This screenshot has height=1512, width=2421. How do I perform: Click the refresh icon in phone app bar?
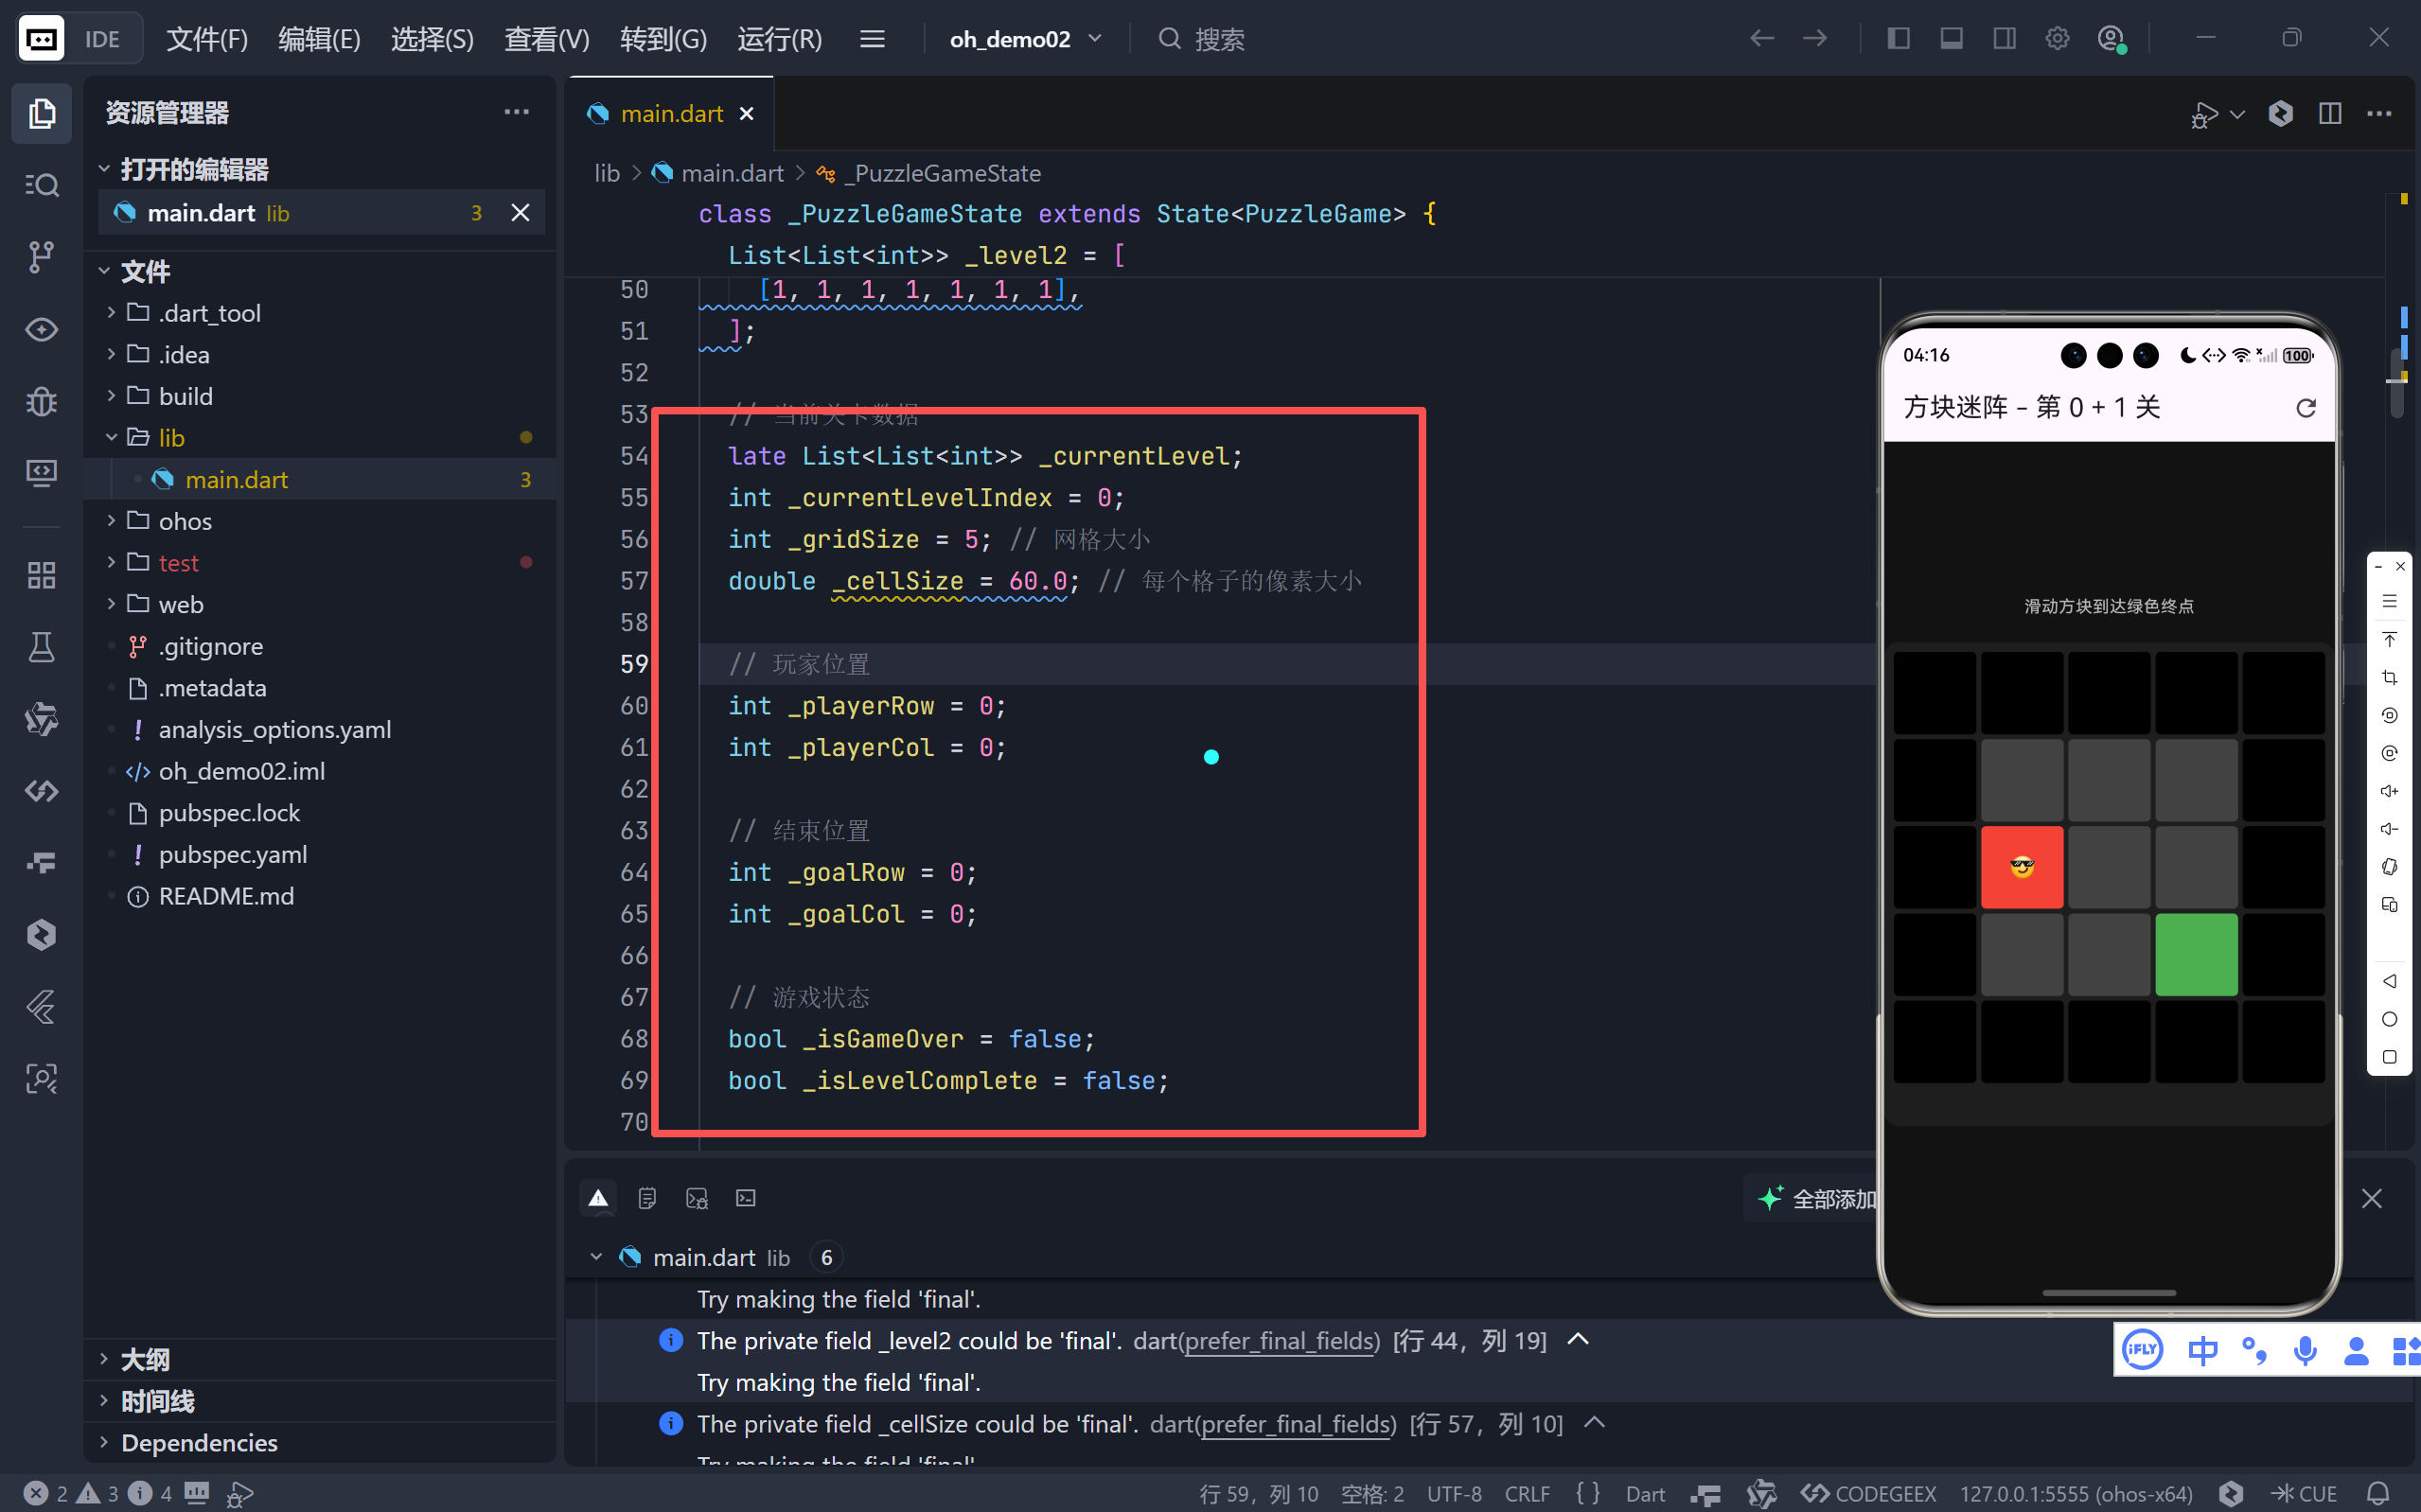coord(2305,408)
